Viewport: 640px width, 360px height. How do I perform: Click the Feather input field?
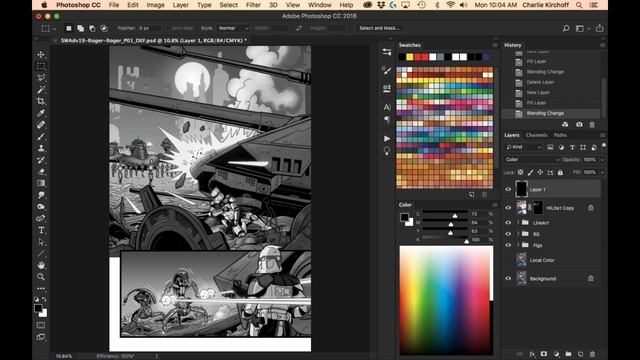[149, 28]
